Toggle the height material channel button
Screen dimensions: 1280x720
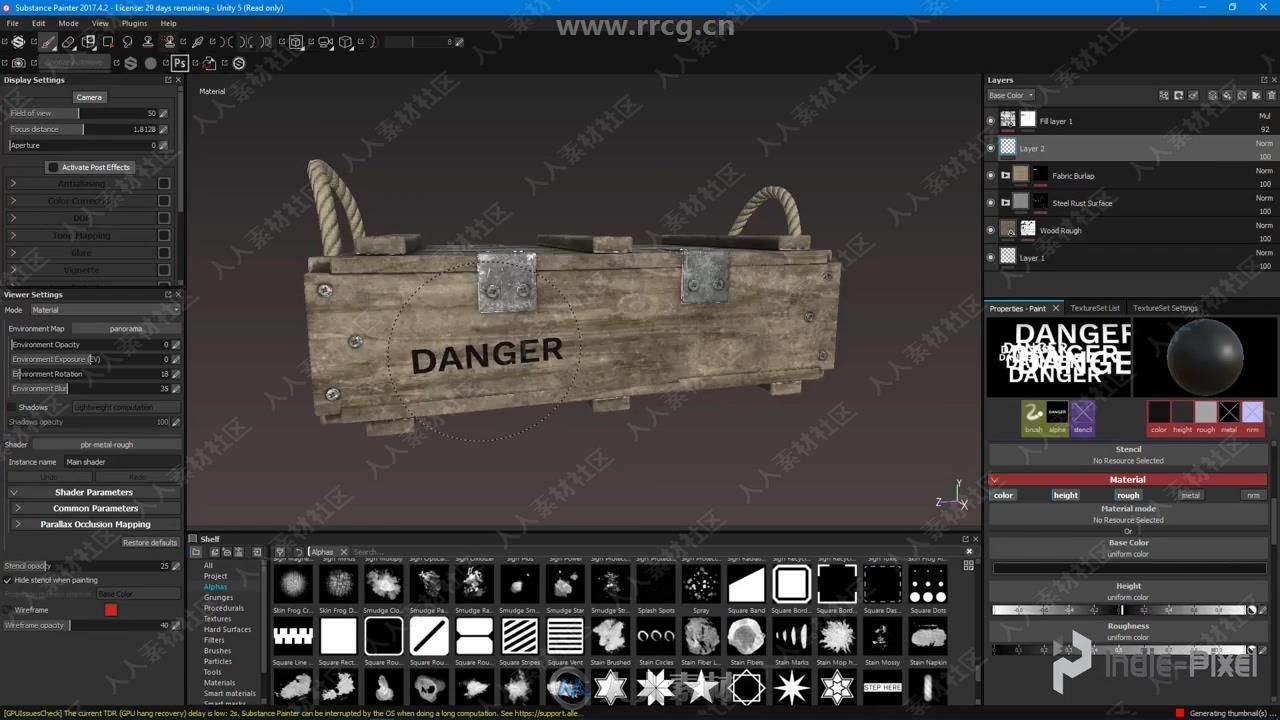point(1066,495)
